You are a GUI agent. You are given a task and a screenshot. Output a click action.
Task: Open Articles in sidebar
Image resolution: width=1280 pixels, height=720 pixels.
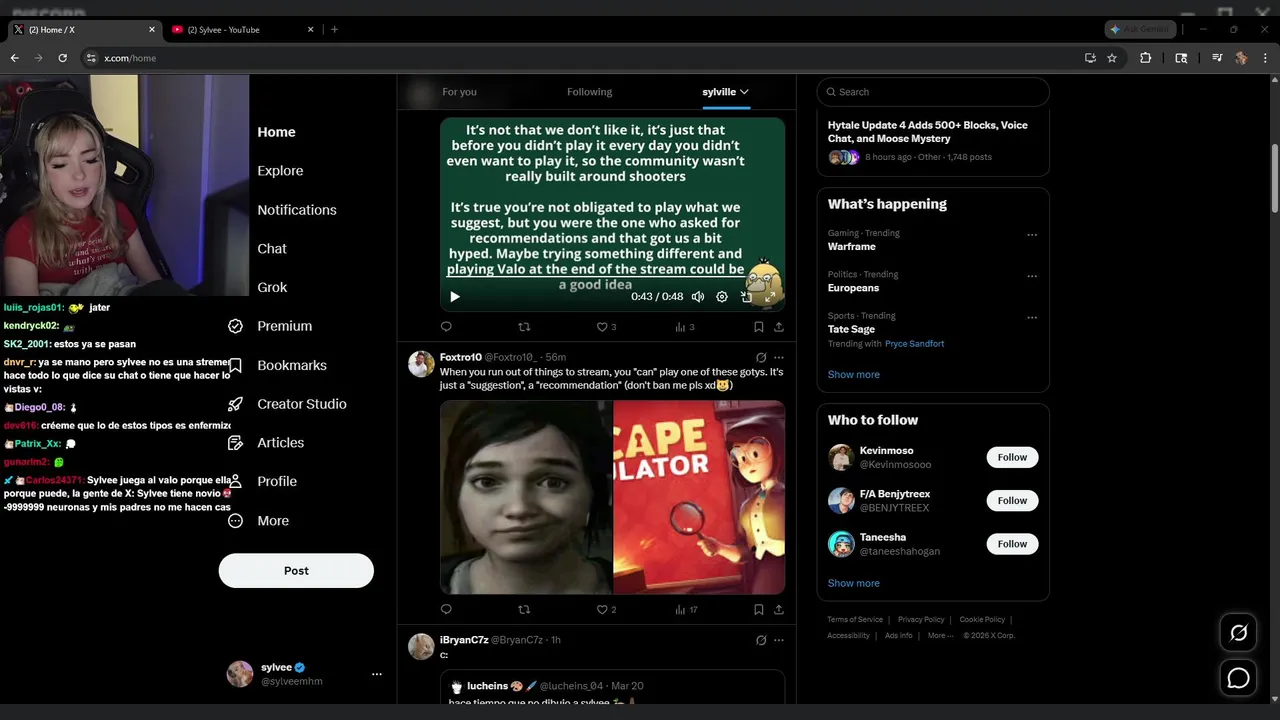(x=267, y=443)
